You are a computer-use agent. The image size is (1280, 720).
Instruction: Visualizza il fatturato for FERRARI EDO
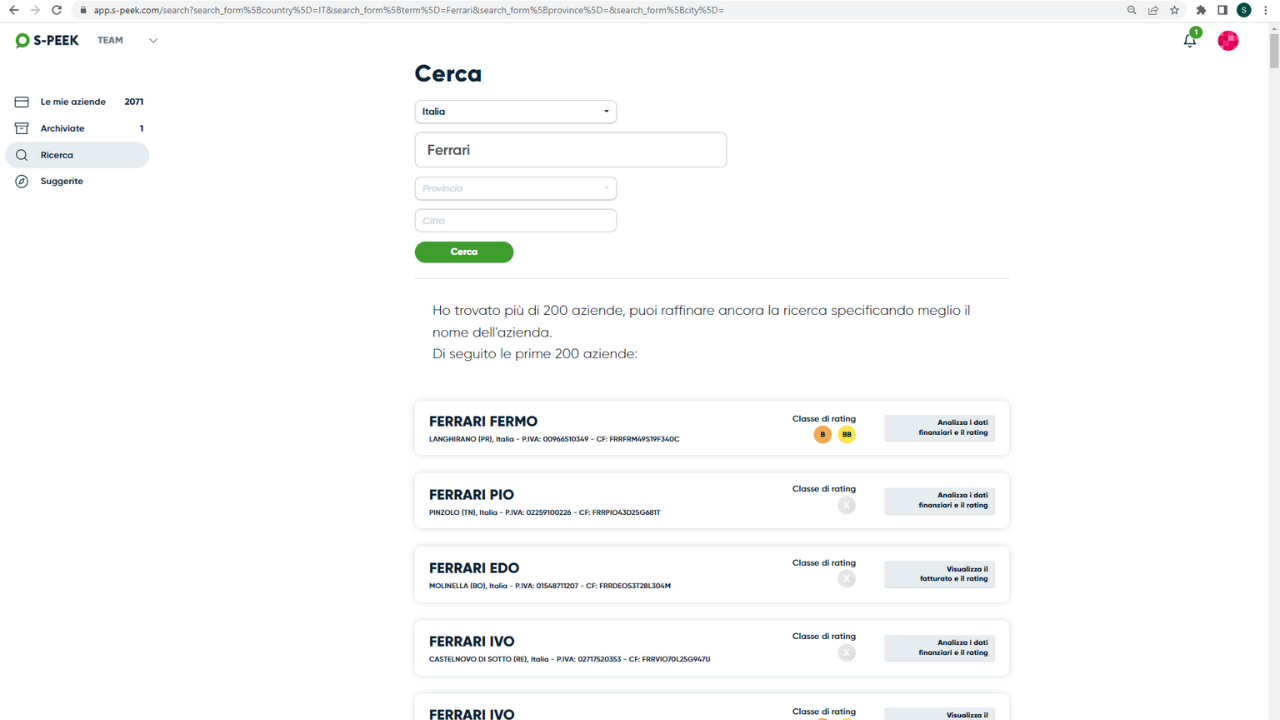coord(940,574)
